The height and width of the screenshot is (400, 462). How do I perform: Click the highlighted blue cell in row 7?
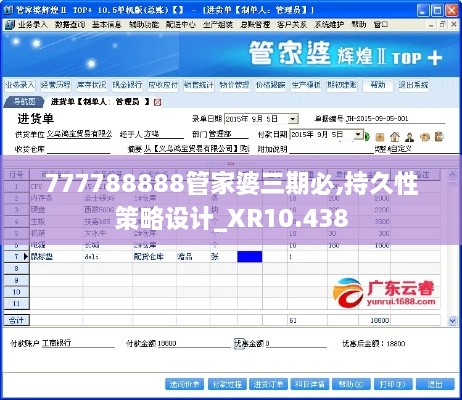(250, 257)
